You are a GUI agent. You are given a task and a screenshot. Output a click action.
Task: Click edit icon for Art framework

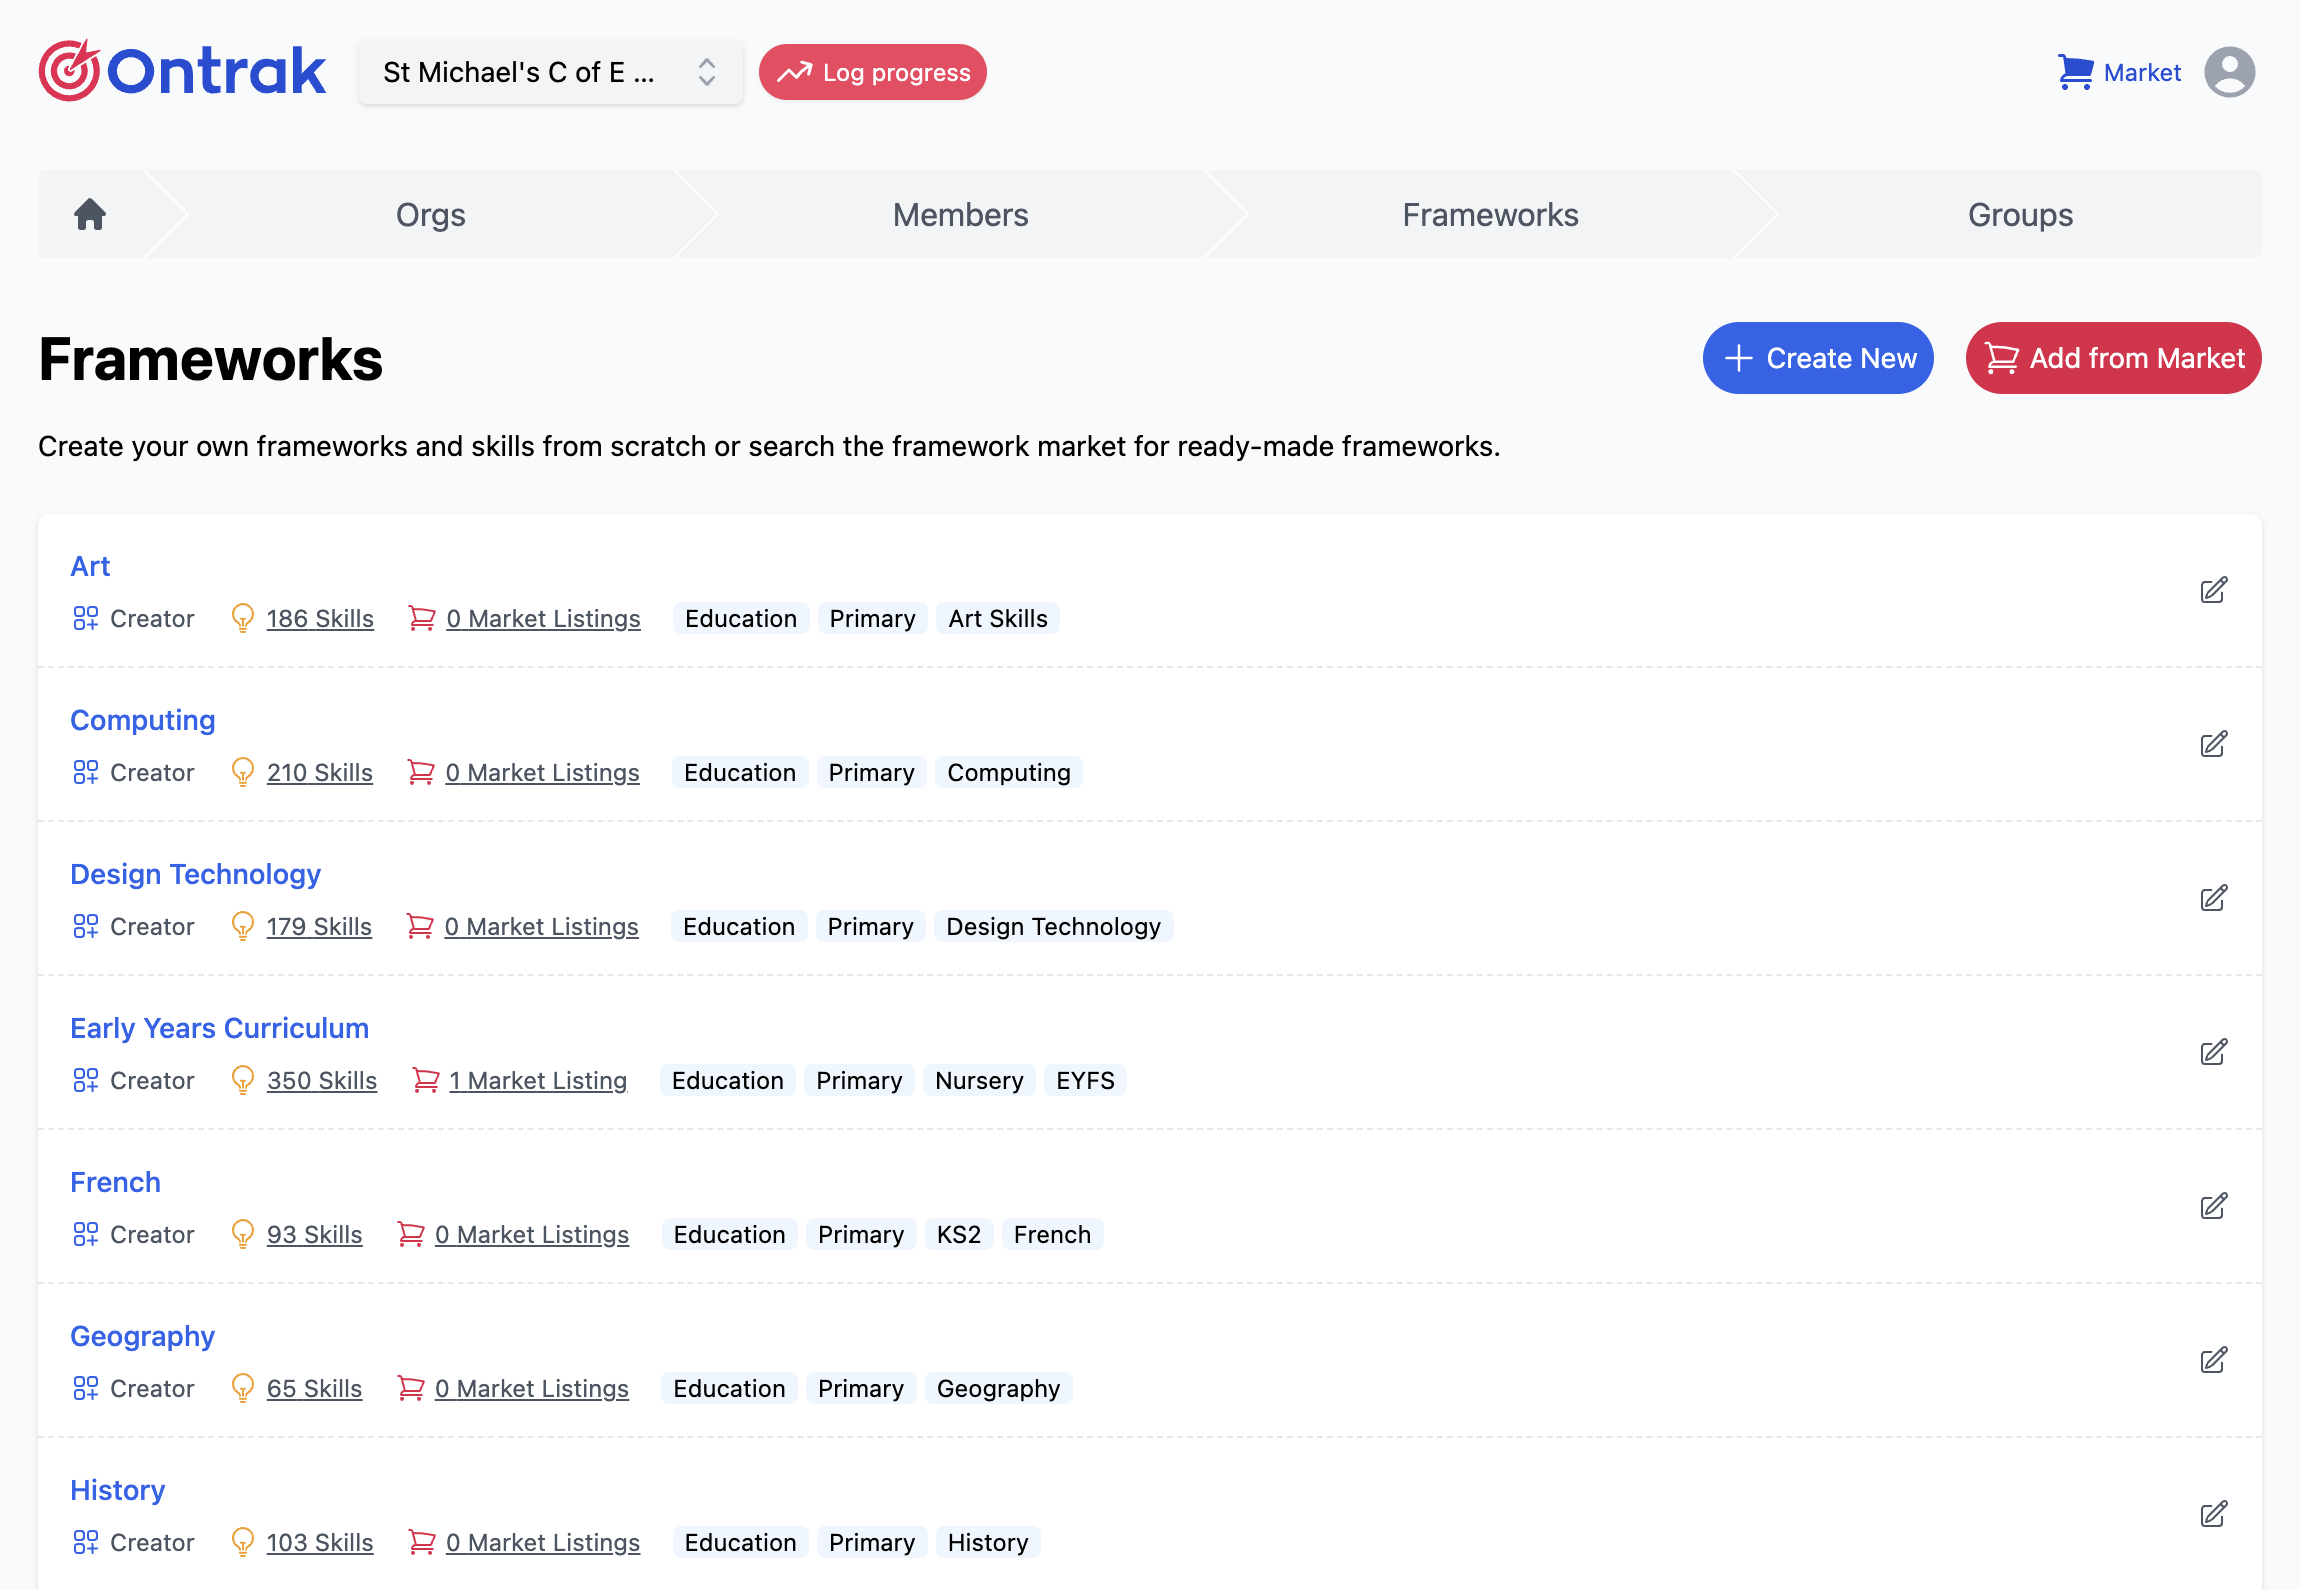[2213, 590]
